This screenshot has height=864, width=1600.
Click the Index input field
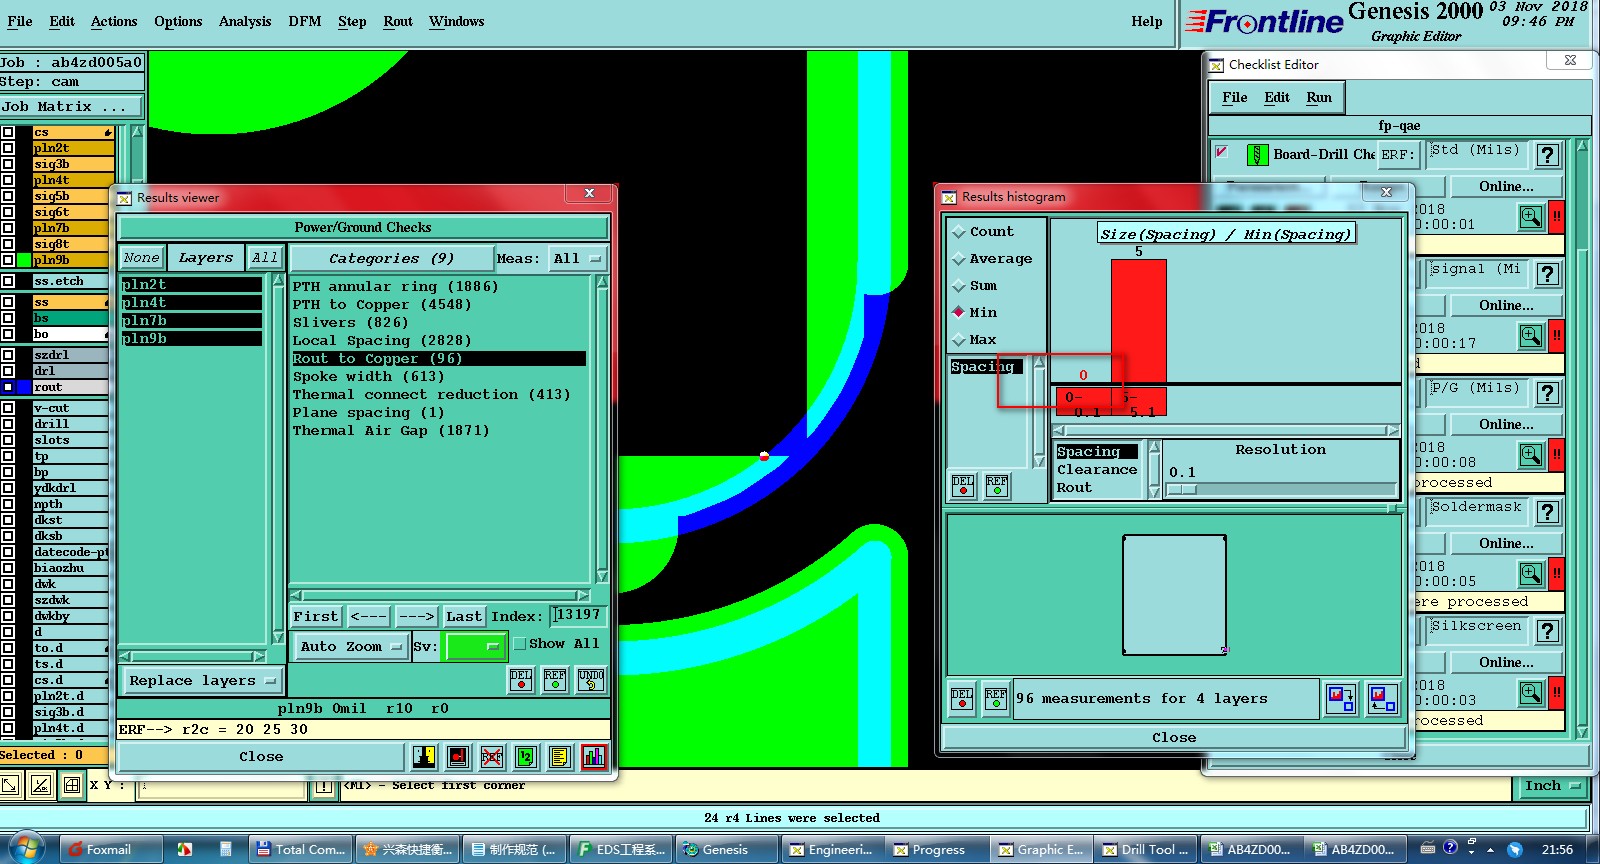578,615
